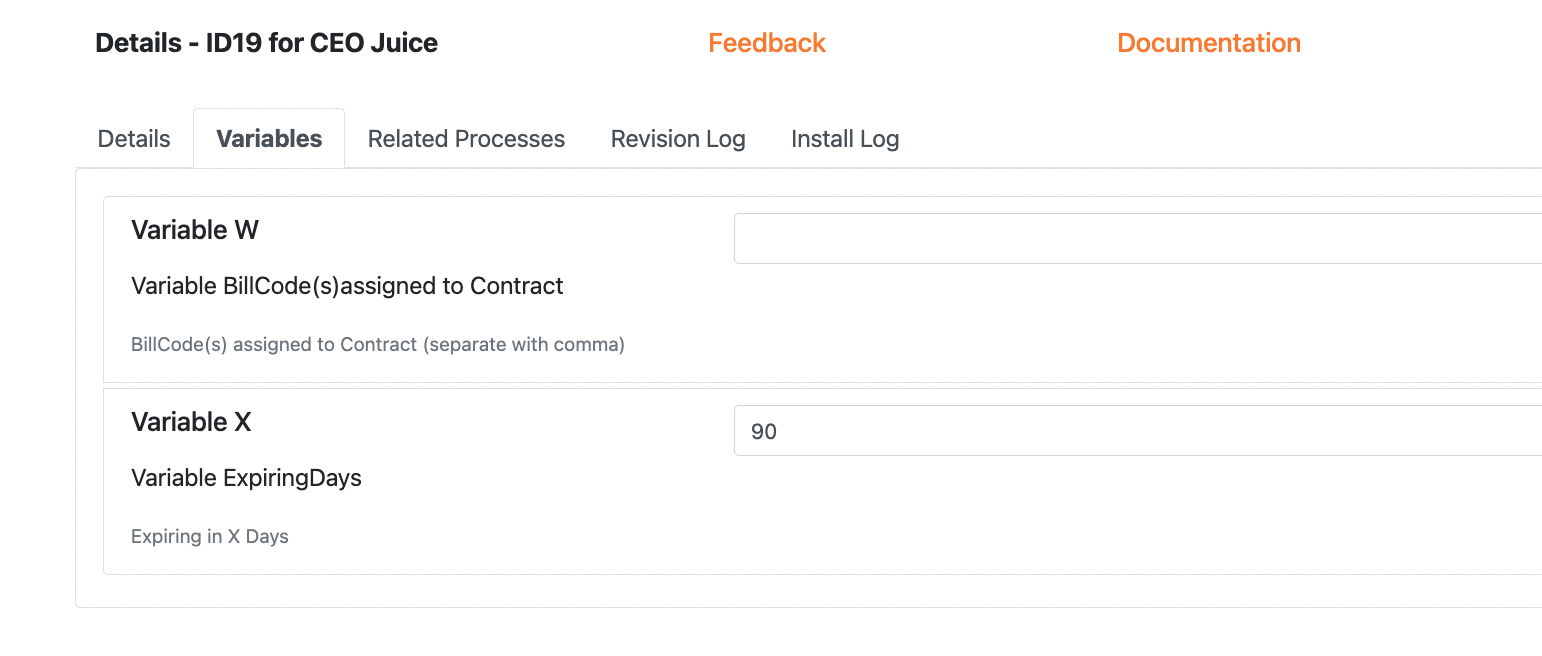
Task: Click the hint text Expiring in X Days
Action: [x=209, y=536]
